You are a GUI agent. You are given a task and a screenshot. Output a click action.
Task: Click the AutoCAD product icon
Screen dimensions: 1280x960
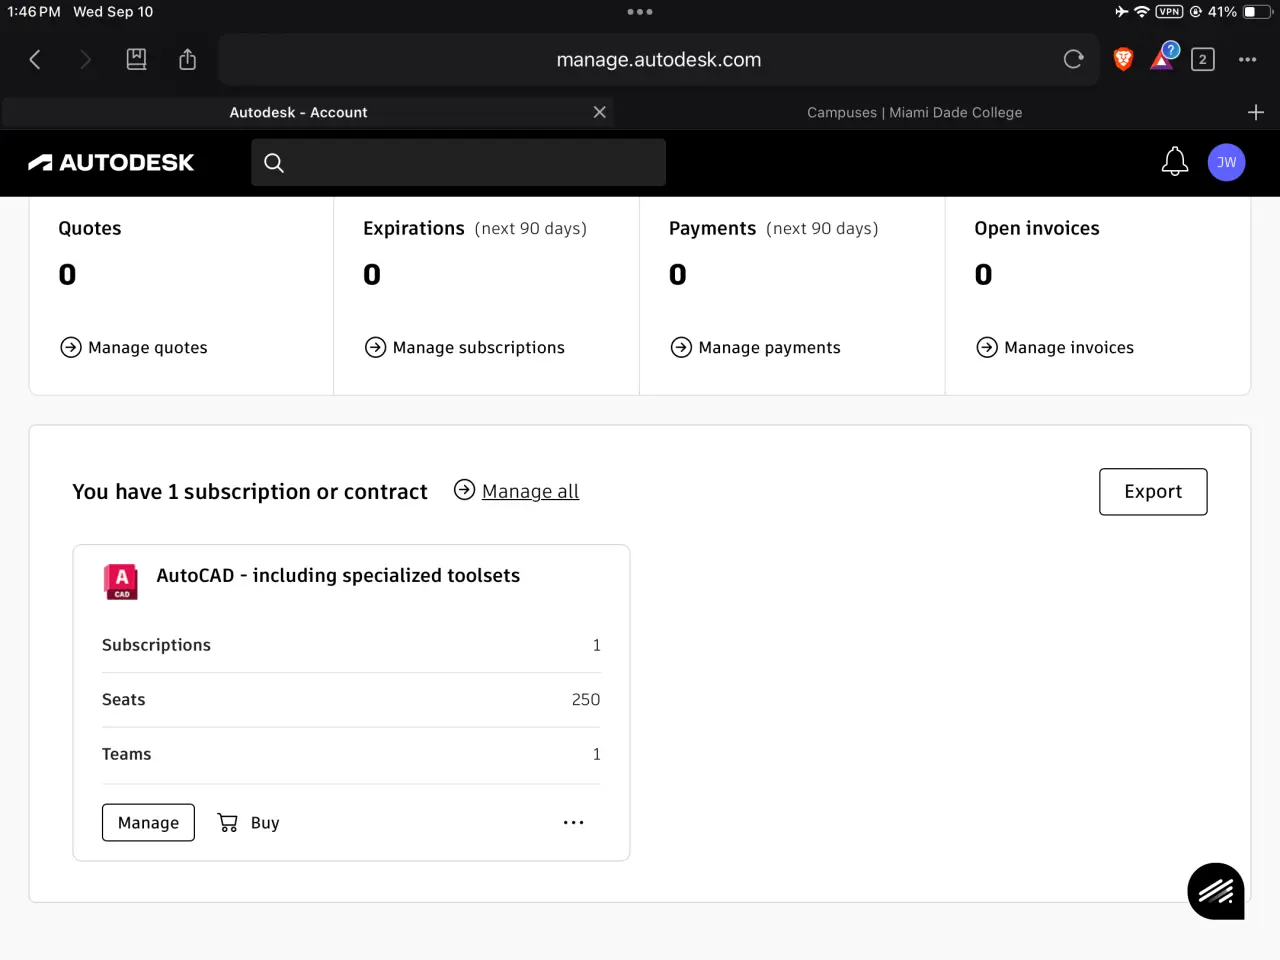tap(121, 582)
